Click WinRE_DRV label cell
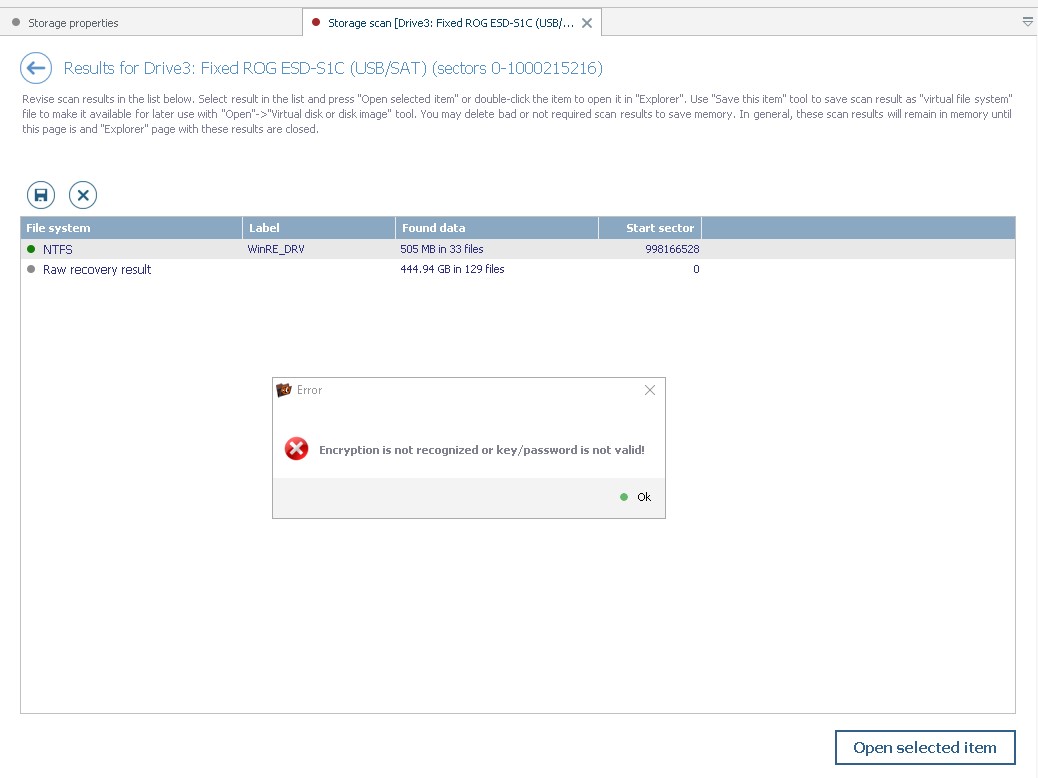 point(276,250)
